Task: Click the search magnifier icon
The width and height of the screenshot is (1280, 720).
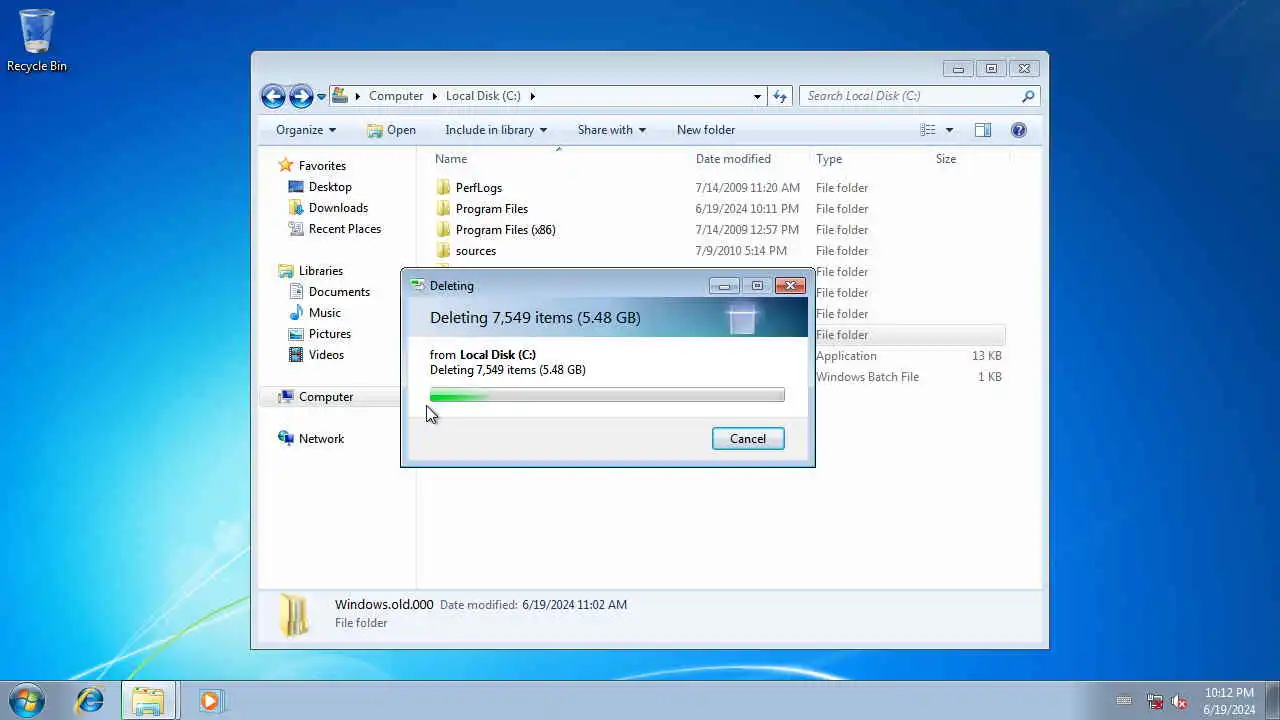Action: coord(1028,96)
